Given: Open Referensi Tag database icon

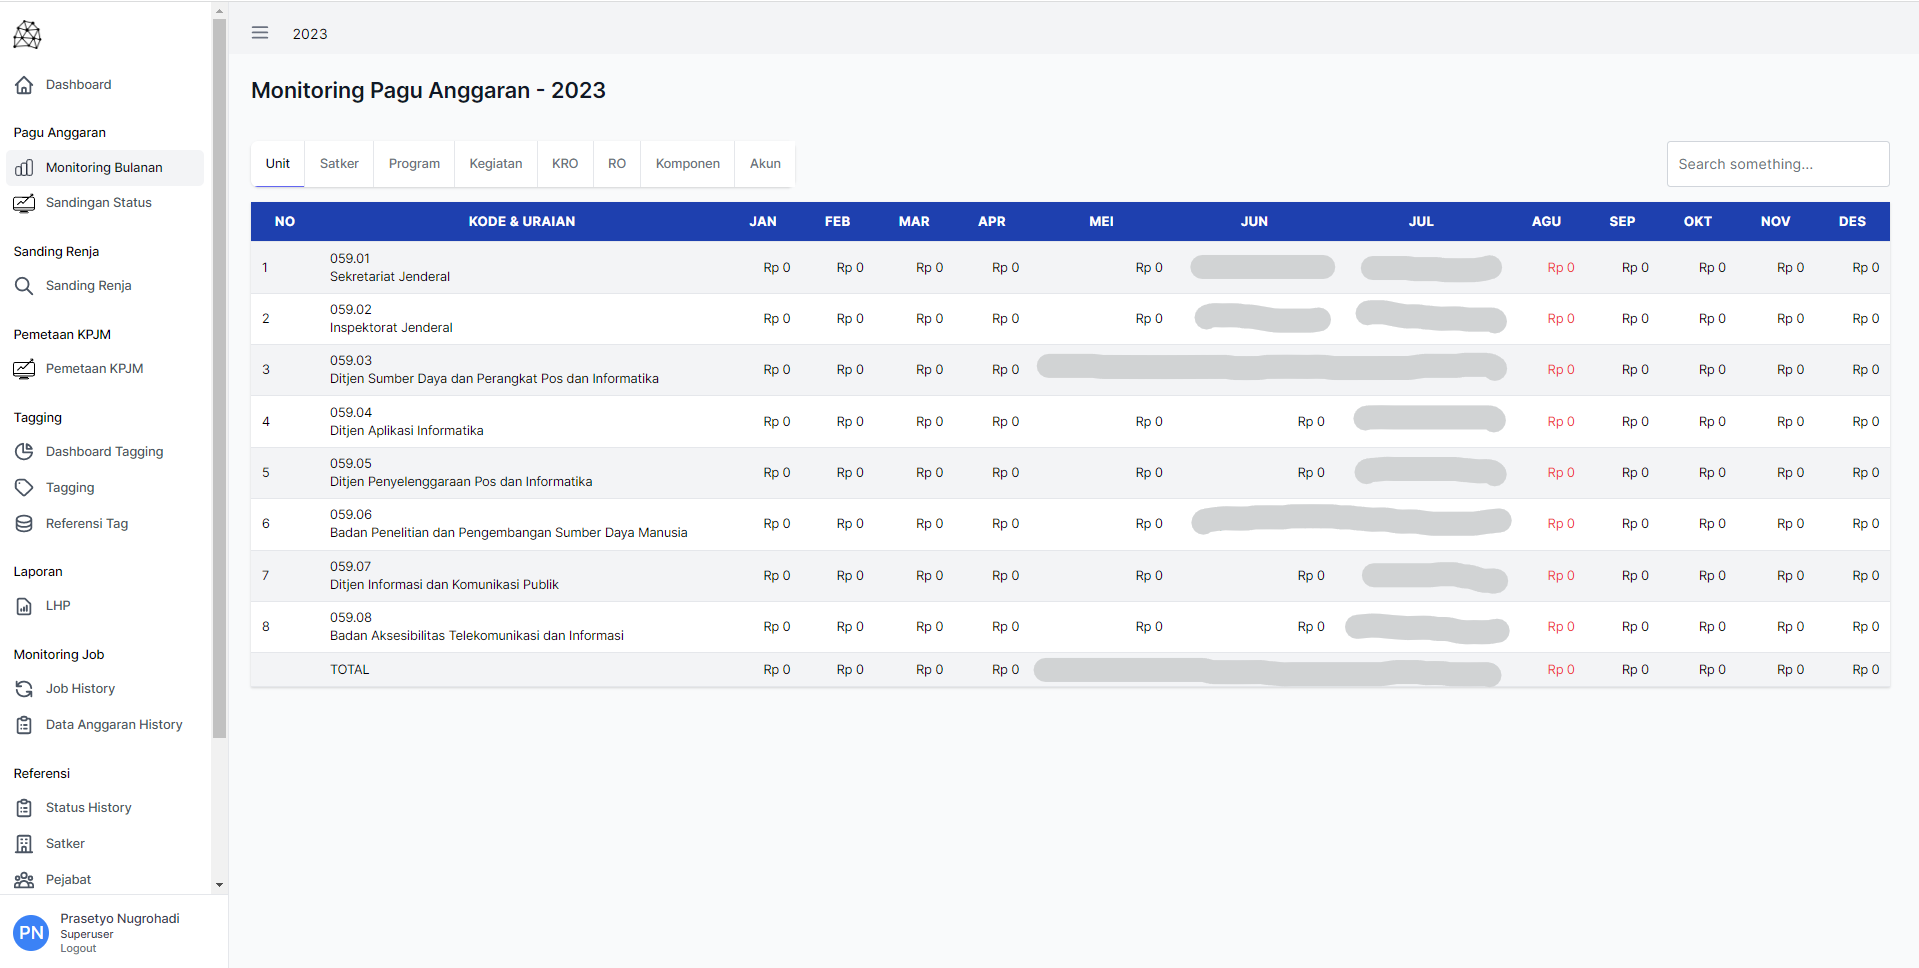Looking at the screenshot, I should click(x=24, y=524).
